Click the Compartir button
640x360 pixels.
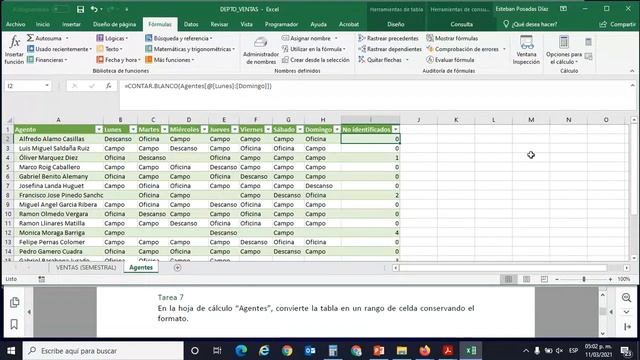(x=618, y=24)
